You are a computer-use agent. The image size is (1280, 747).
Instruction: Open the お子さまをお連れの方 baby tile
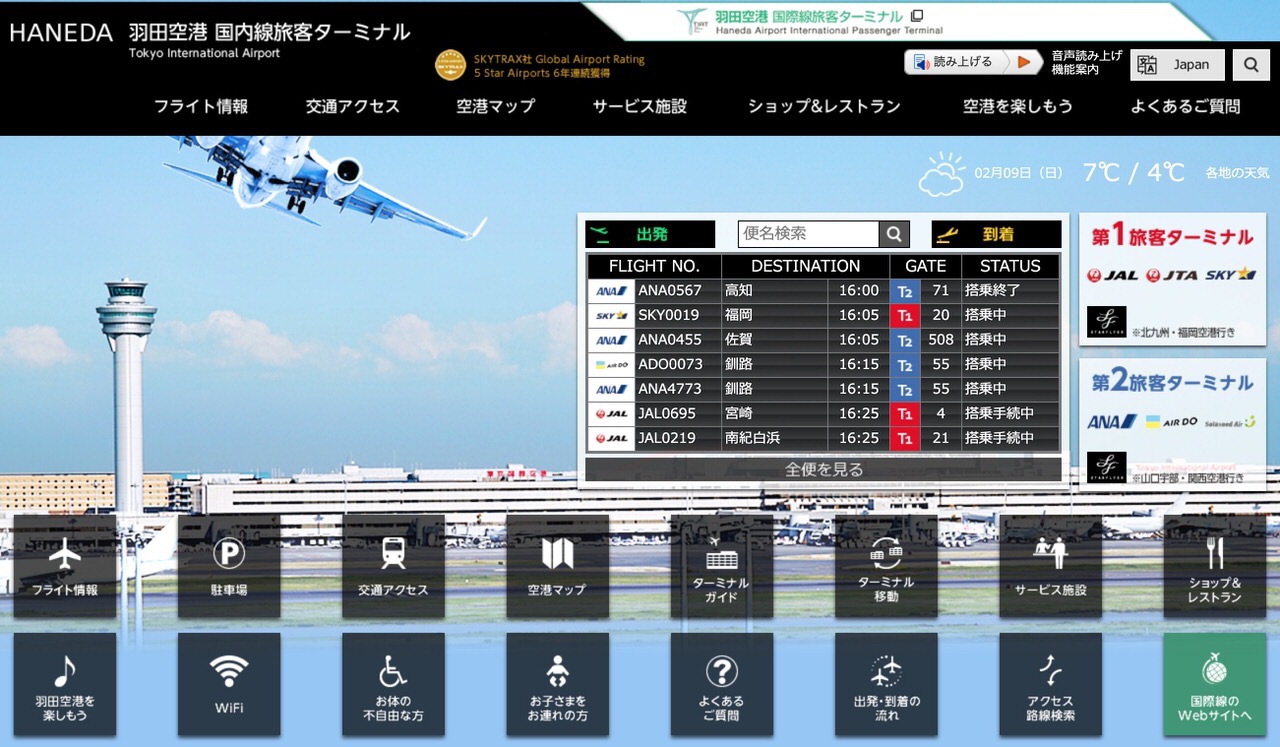point(557,685)
